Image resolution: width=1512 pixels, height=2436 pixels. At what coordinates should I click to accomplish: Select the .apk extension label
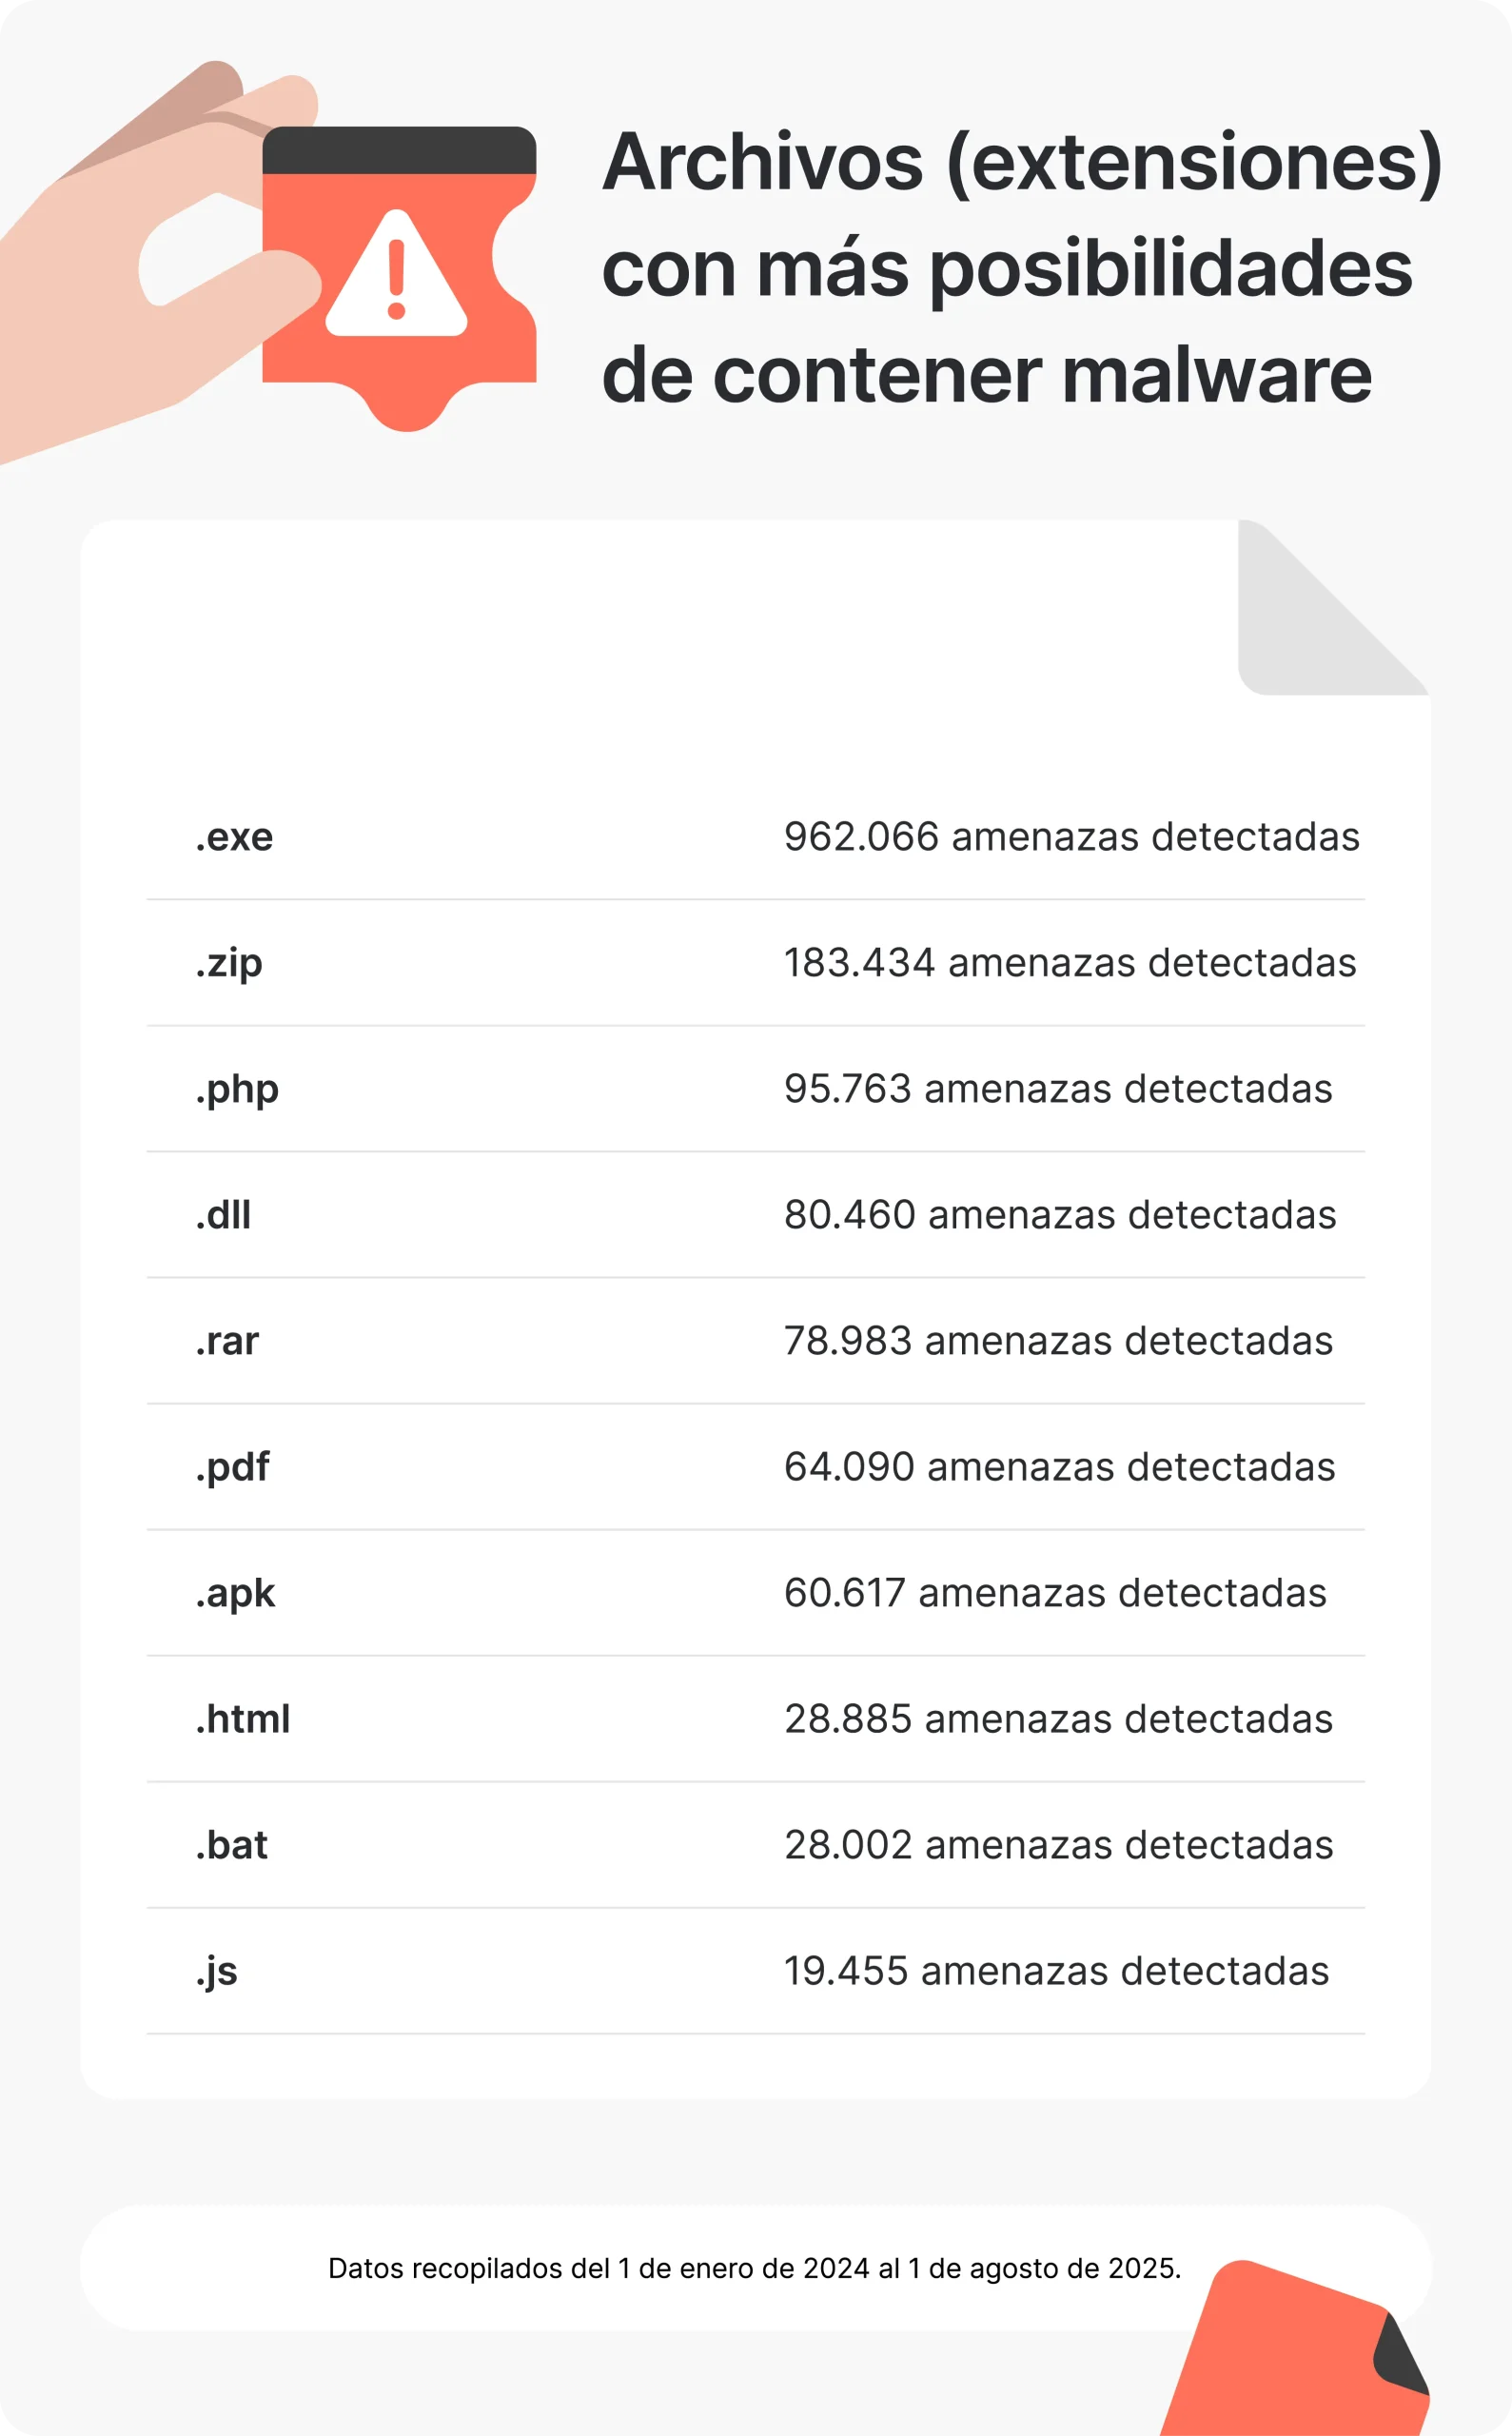coord(235,1593)
